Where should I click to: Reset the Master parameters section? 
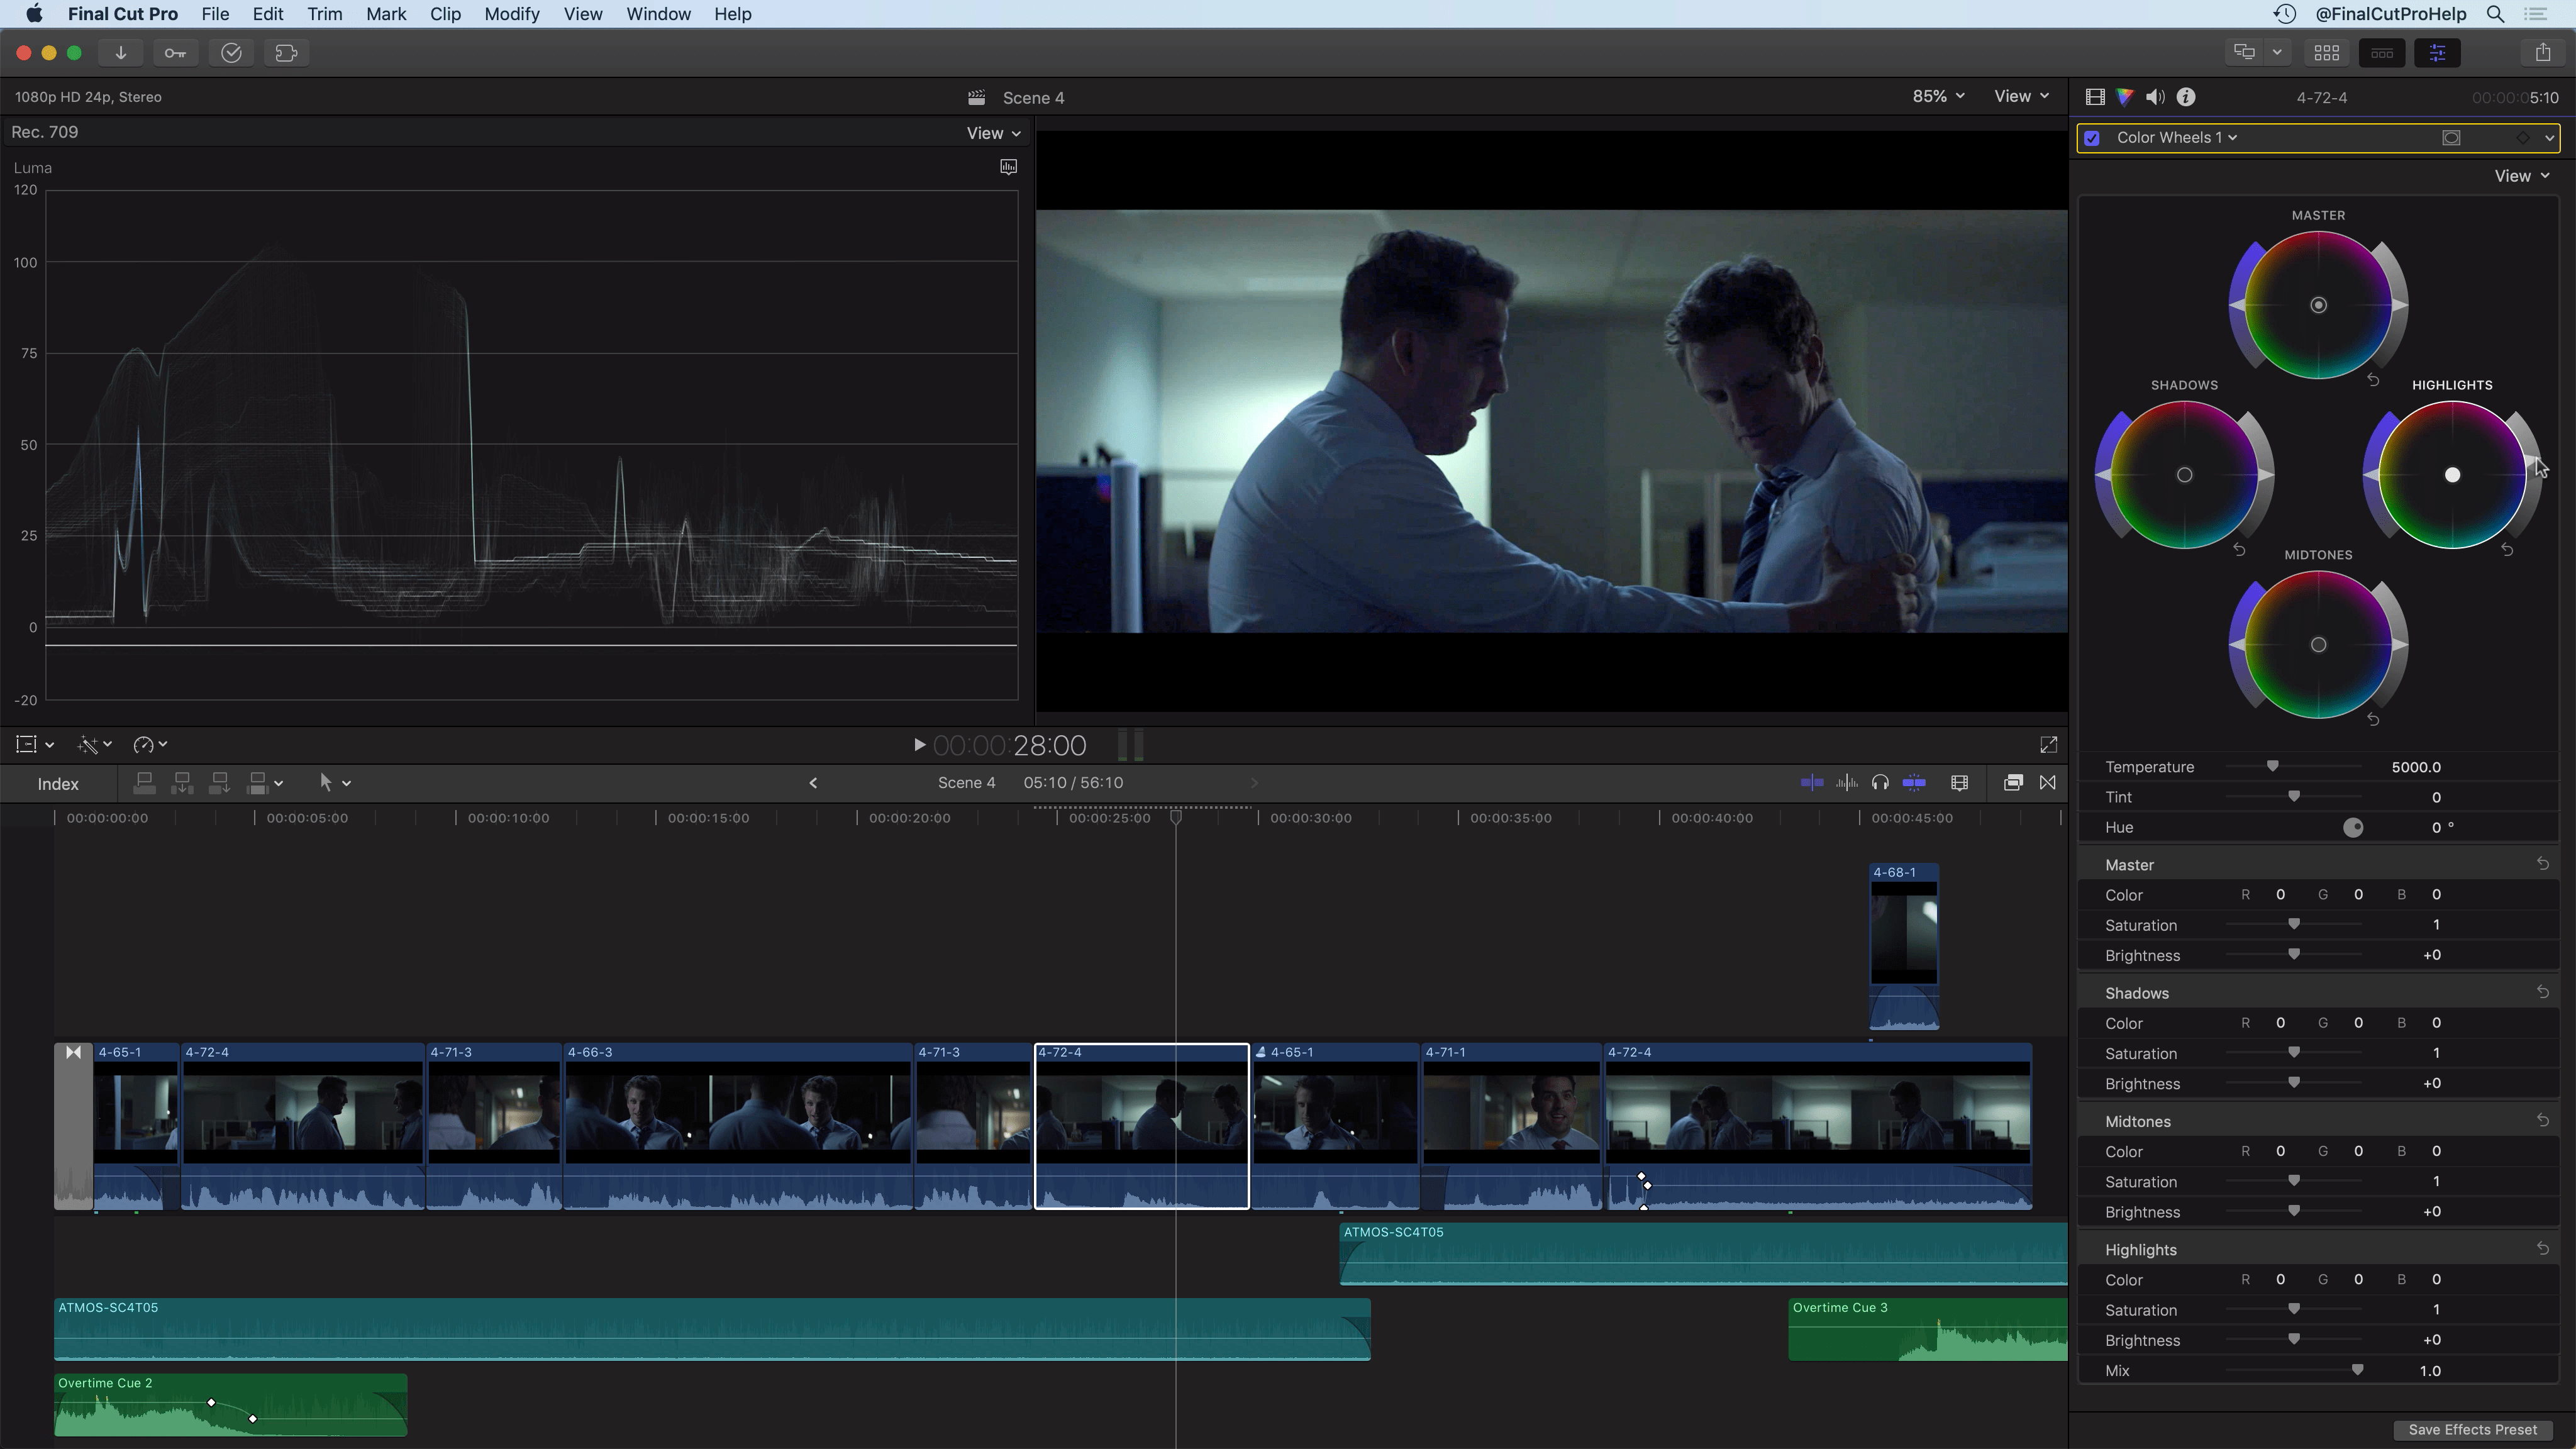pos(2542,863)
